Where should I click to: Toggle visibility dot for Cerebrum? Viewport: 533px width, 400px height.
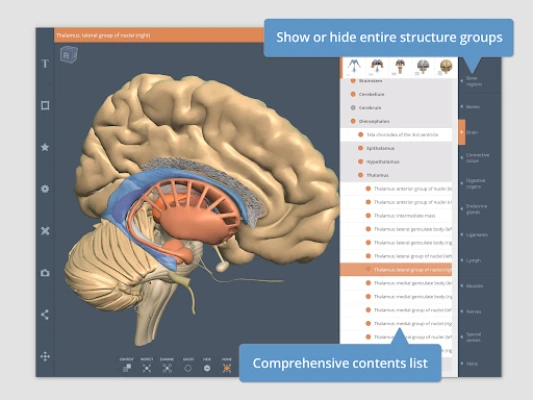(x=353, y=108)
